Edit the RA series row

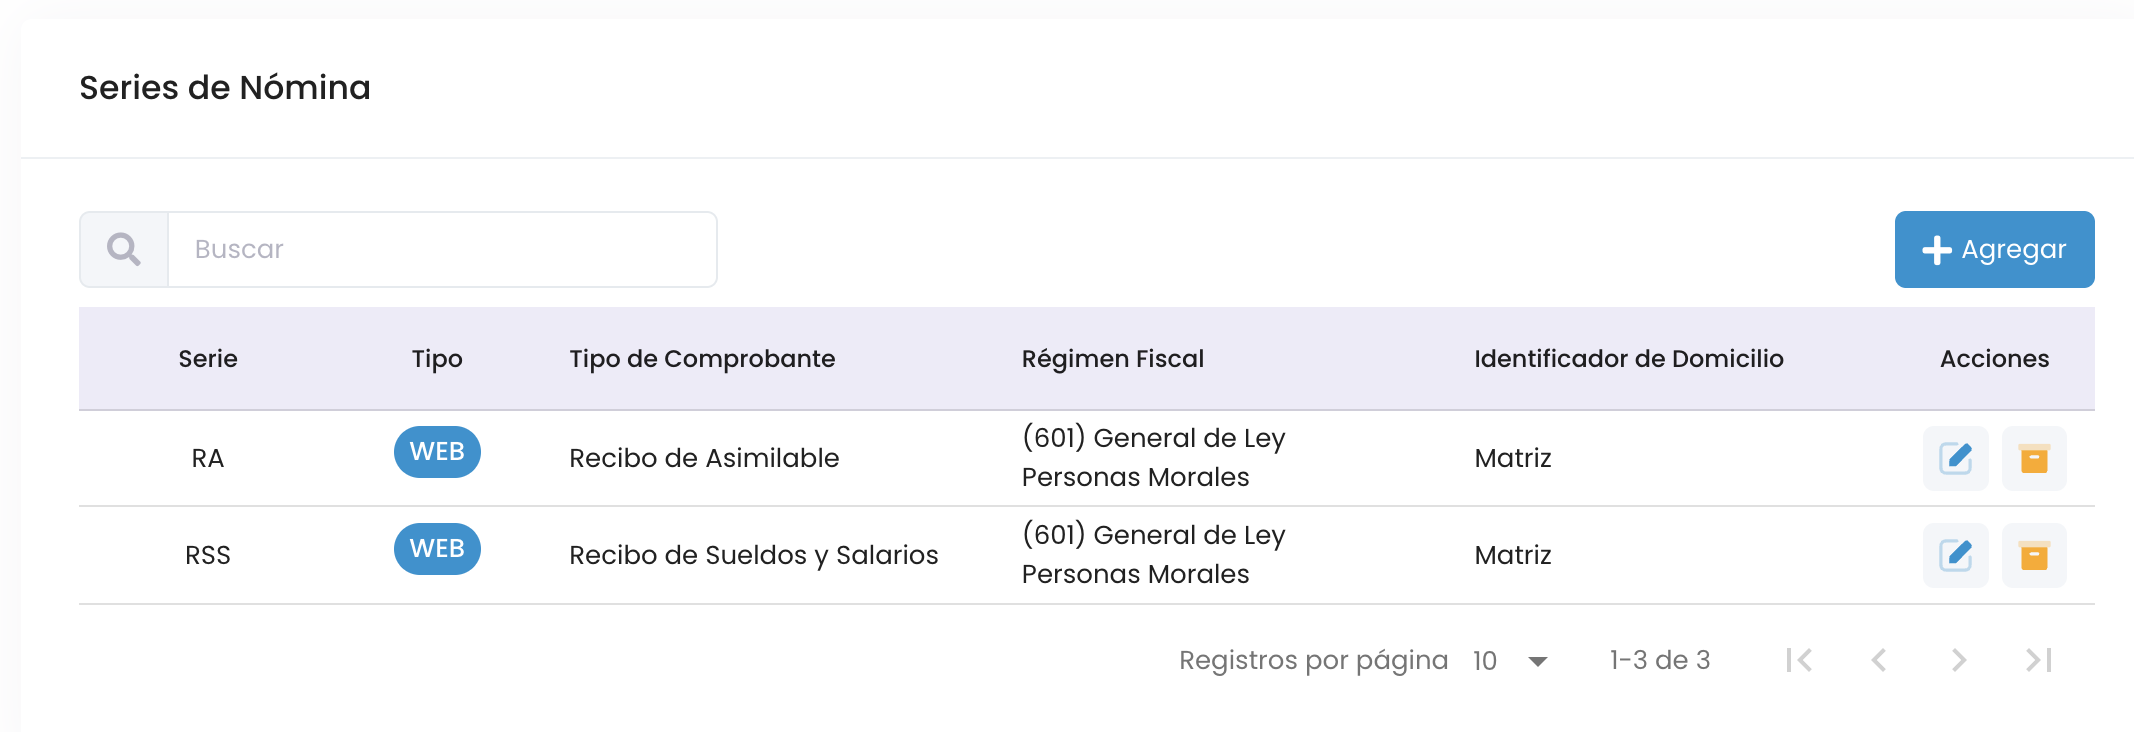pyautogui.click(x=1955, y=458)
